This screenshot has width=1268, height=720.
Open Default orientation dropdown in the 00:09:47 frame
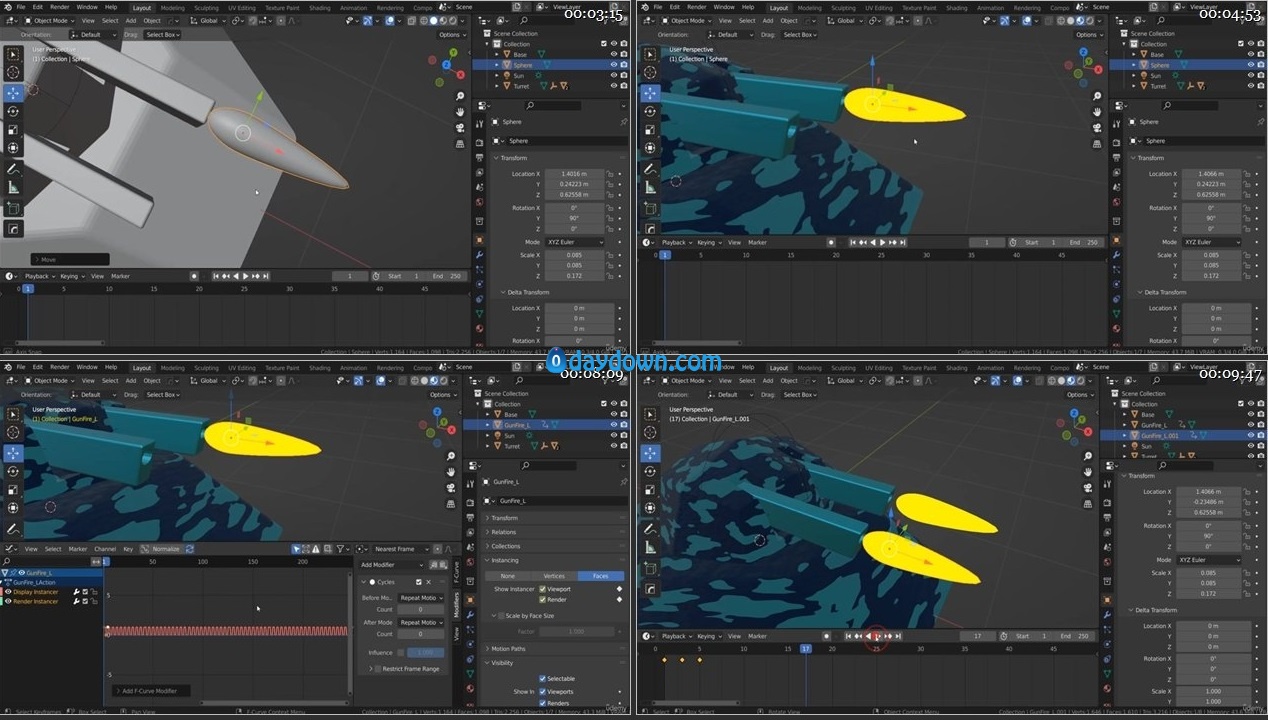tap(731, 395)
